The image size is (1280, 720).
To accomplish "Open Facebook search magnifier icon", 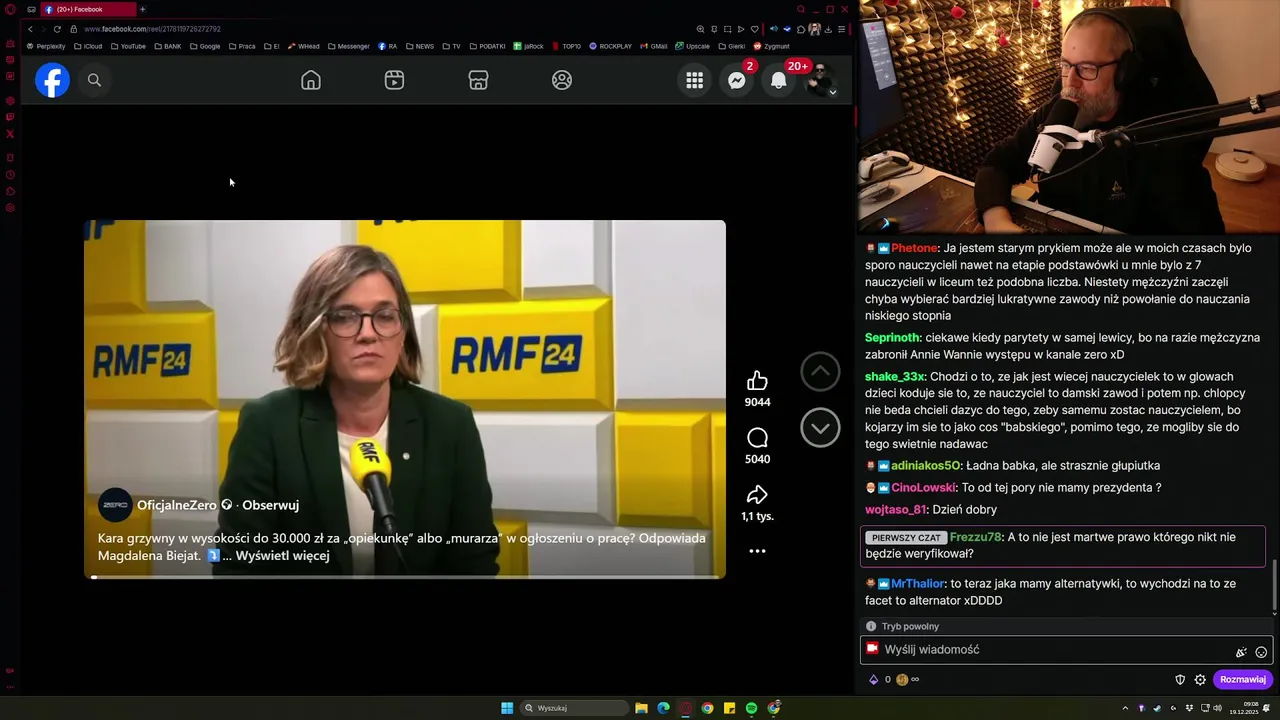I will [x=94, y=80].
